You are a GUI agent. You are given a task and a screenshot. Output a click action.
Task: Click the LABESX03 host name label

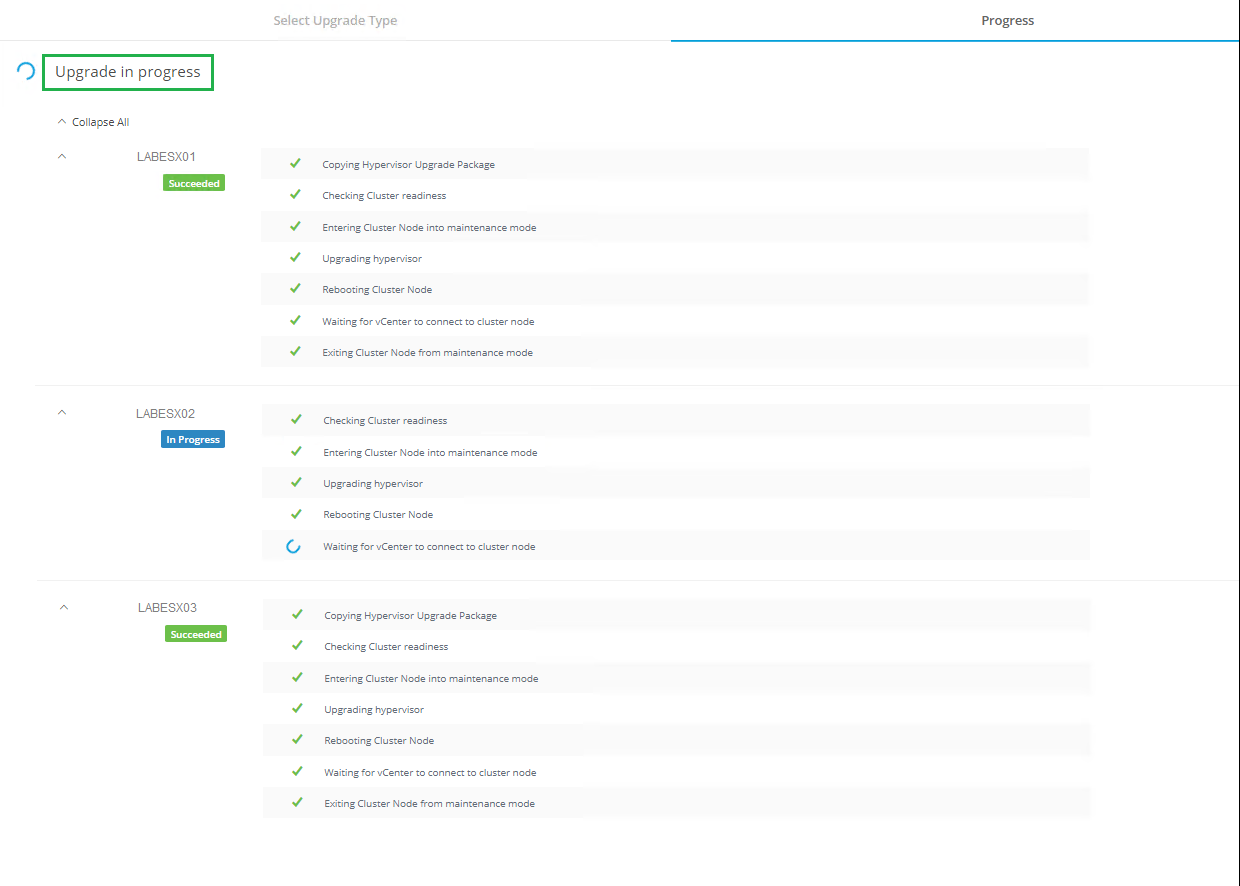(167, 608)
